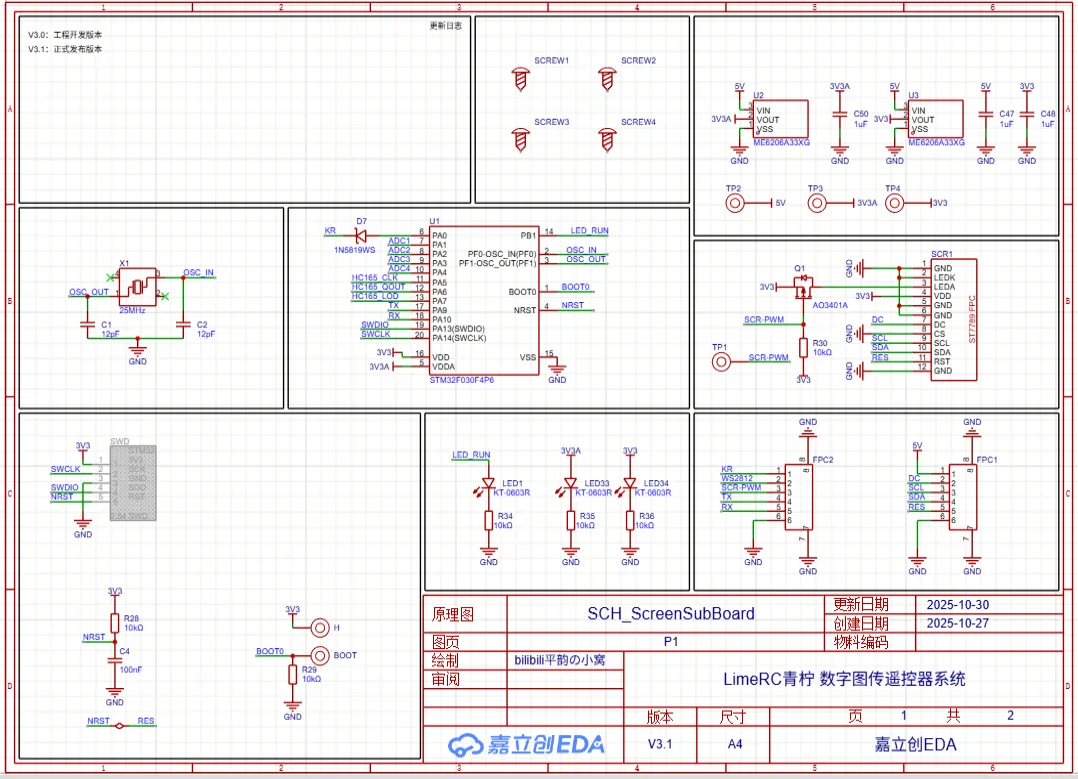
Task: Select the TP3 test point for 3V3A
Action: click(x=817, y=203)
